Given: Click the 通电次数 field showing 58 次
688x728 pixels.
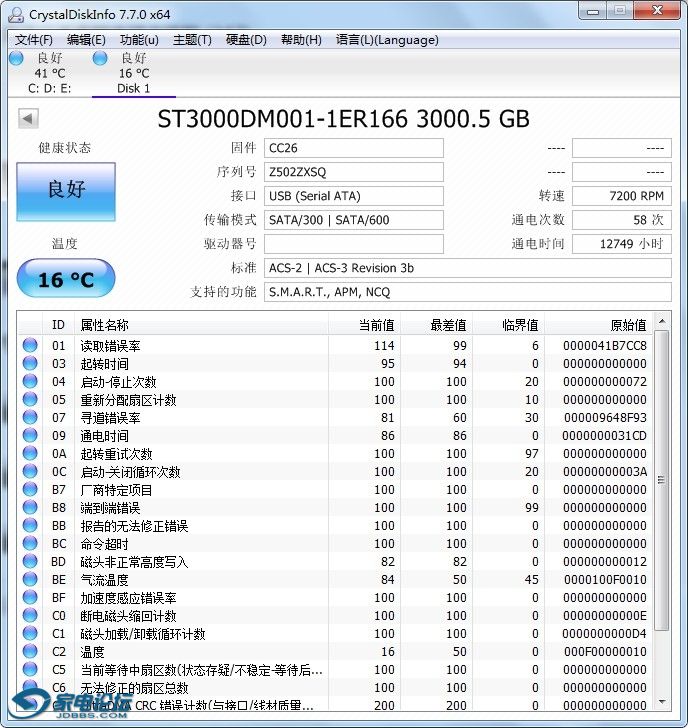Looking at the screenshot, I should point(622,220).
